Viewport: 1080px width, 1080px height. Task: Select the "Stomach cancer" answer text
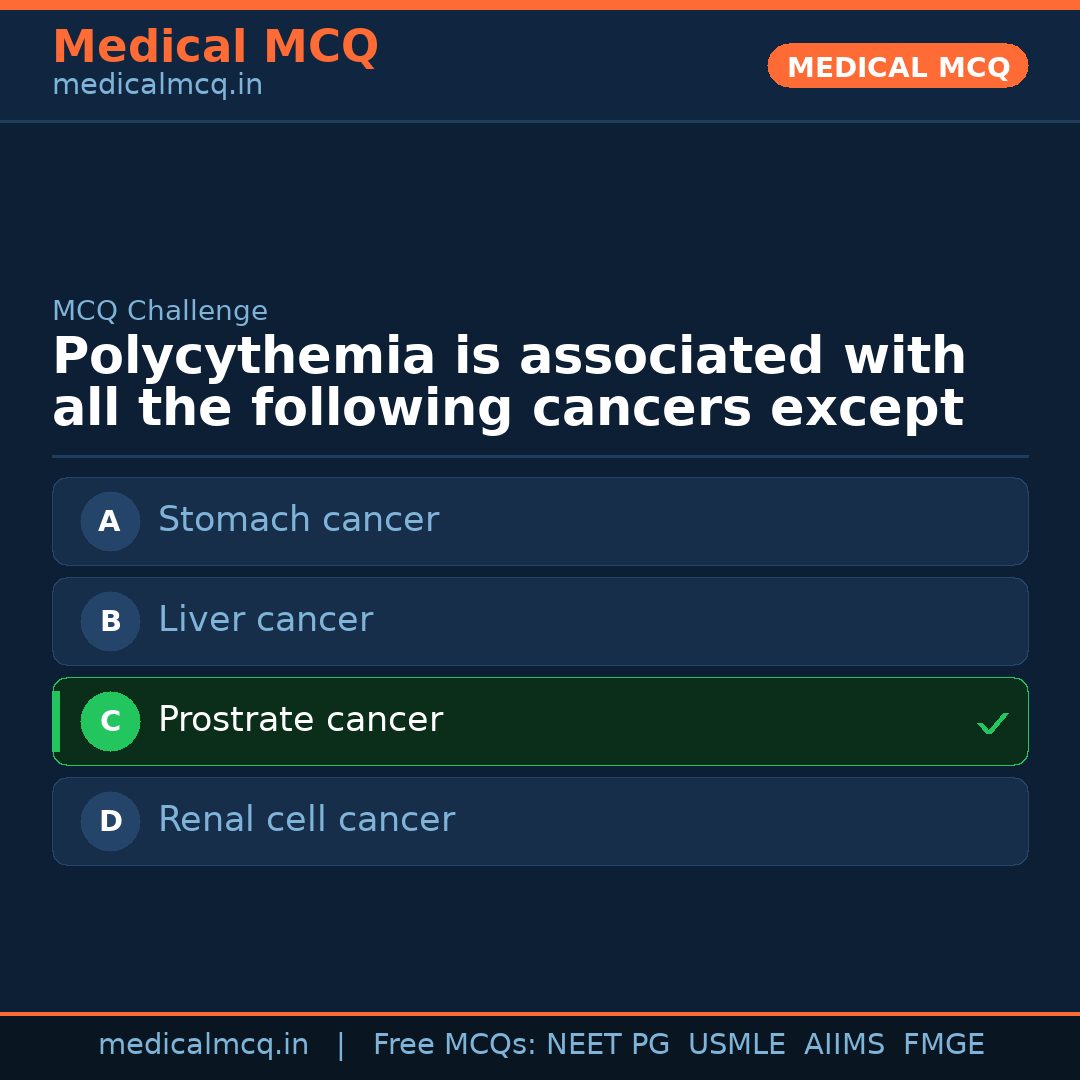pyautogui.click(x=298, y=520)
